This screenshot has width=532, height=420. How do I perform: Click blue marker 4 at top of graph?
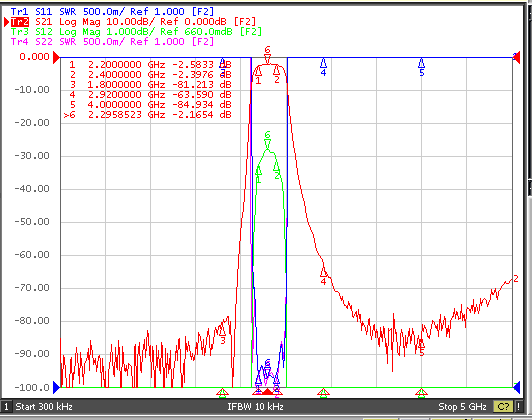click(323, 67)
